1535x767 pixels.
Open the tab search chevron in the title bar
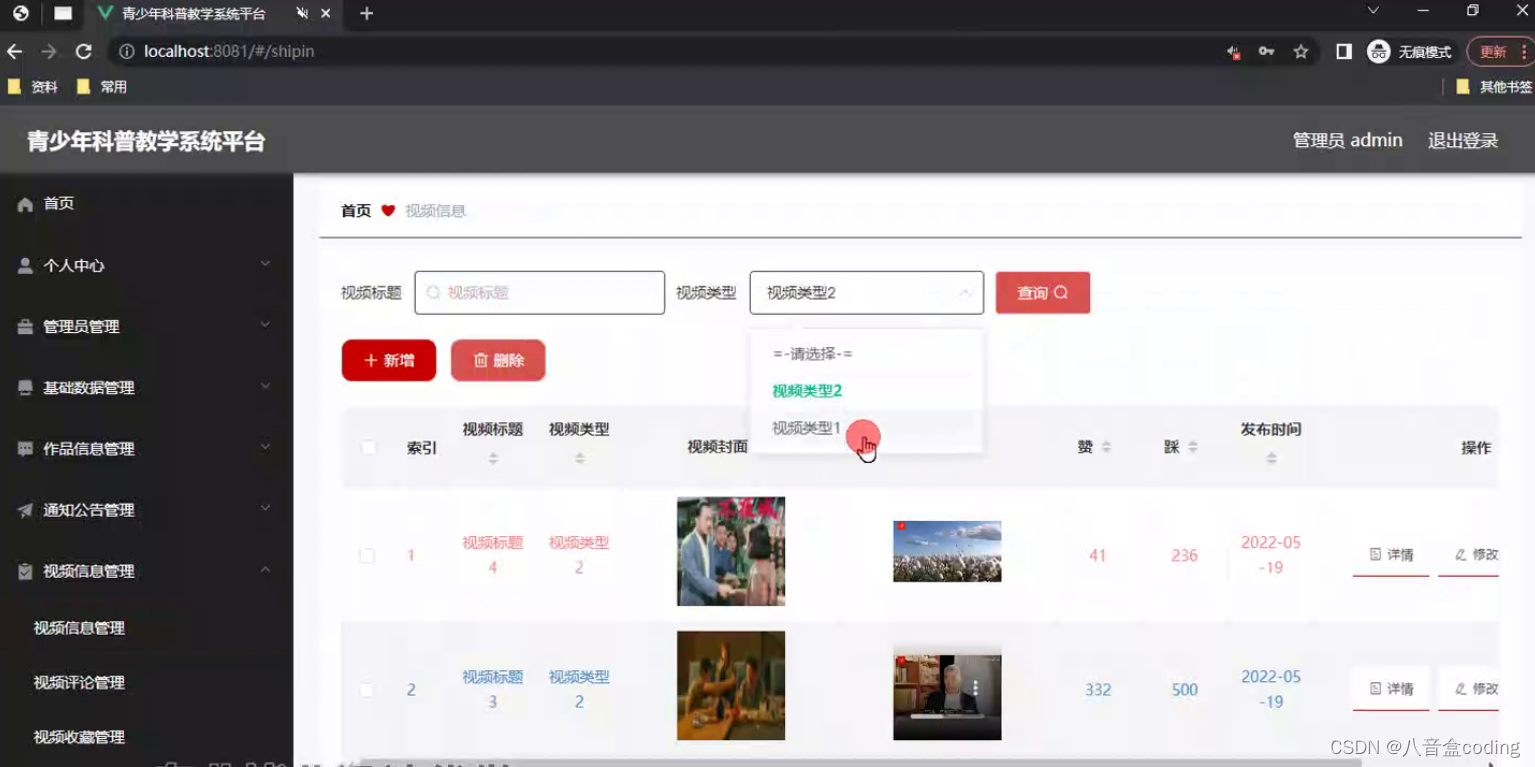click(1373, 11)
